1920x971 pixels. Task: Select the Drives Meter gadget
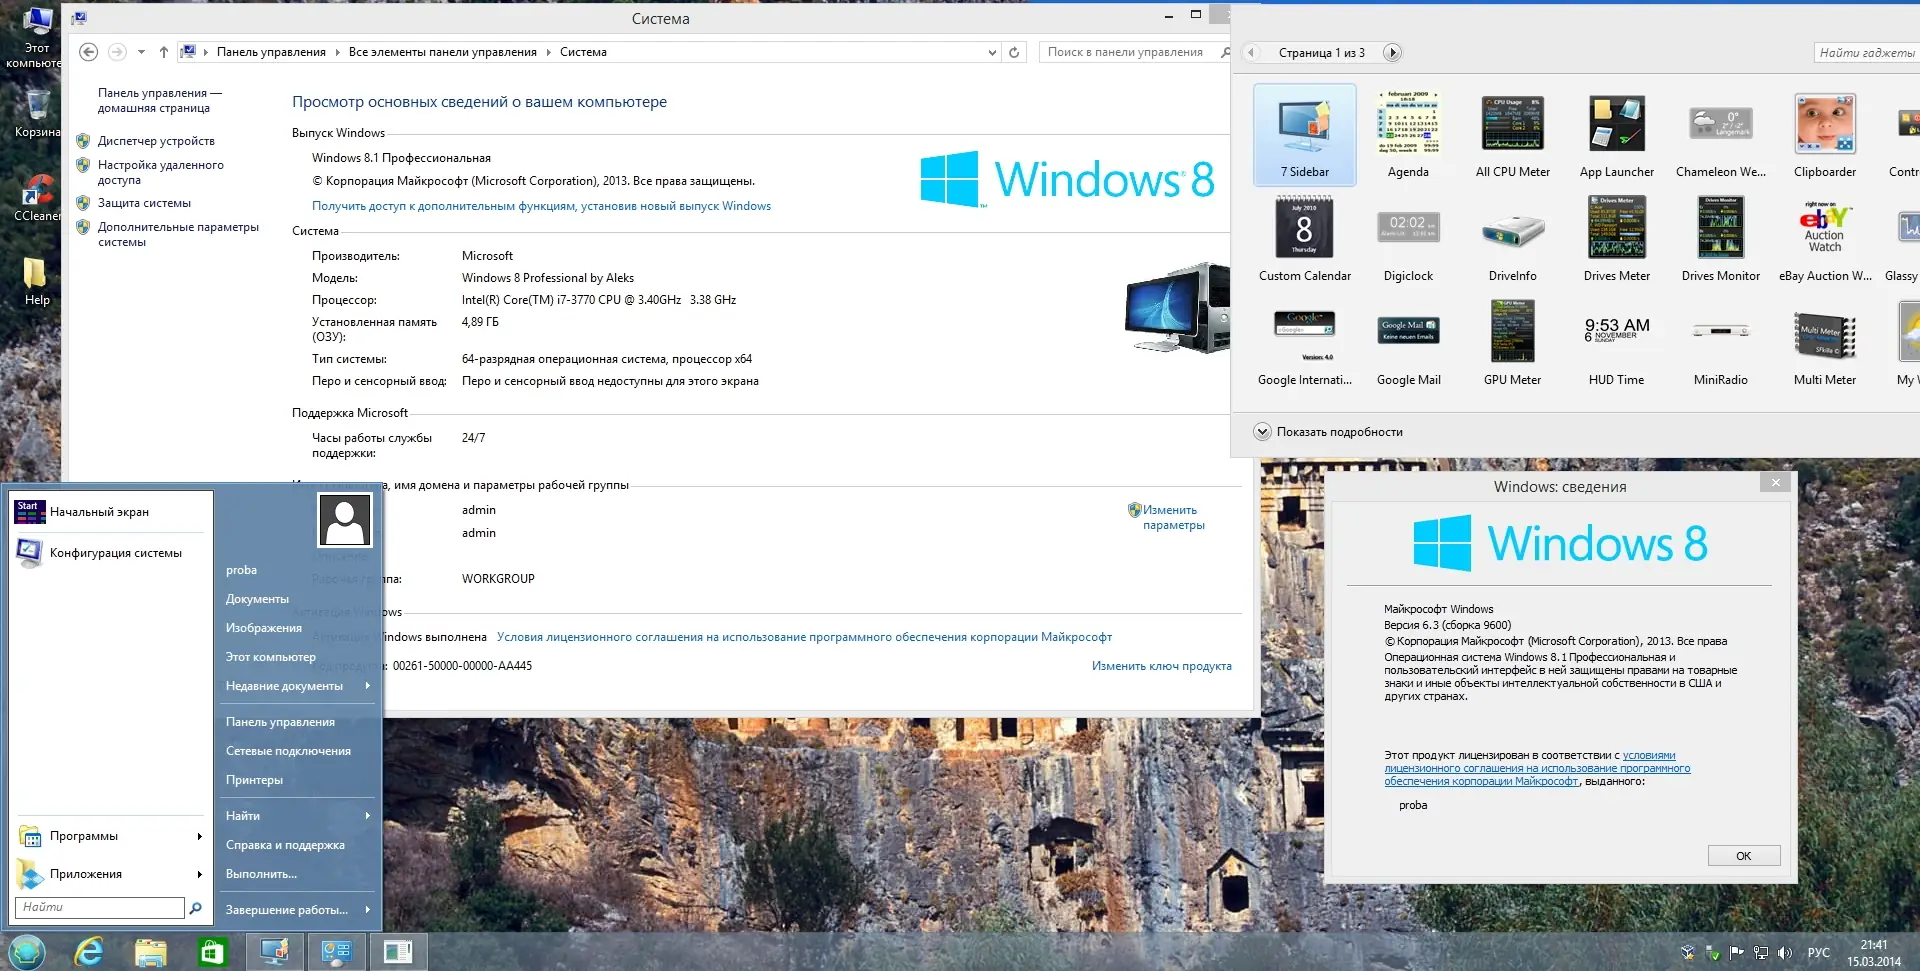pyautogui.click(x=1616, y=238)
